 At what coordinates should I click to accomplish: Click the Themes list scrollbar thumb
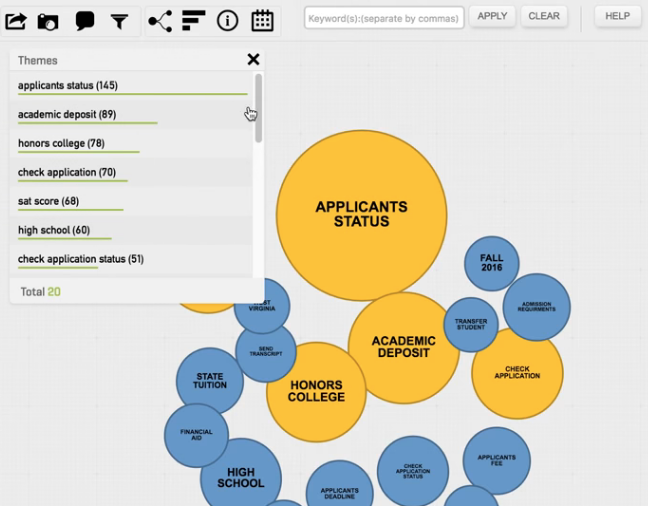259,108
